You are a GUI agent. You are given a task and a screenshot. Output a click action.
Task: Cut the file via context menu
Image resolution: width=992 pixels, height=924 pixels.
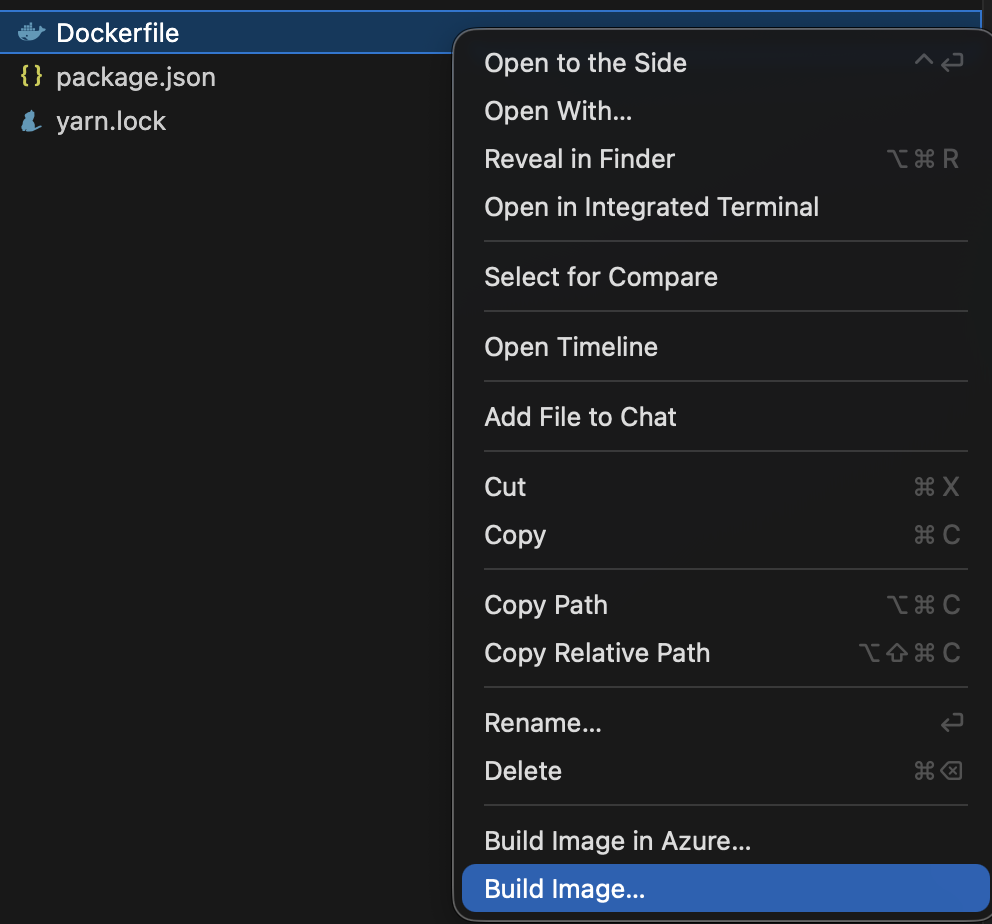click(x=505, y=487)
